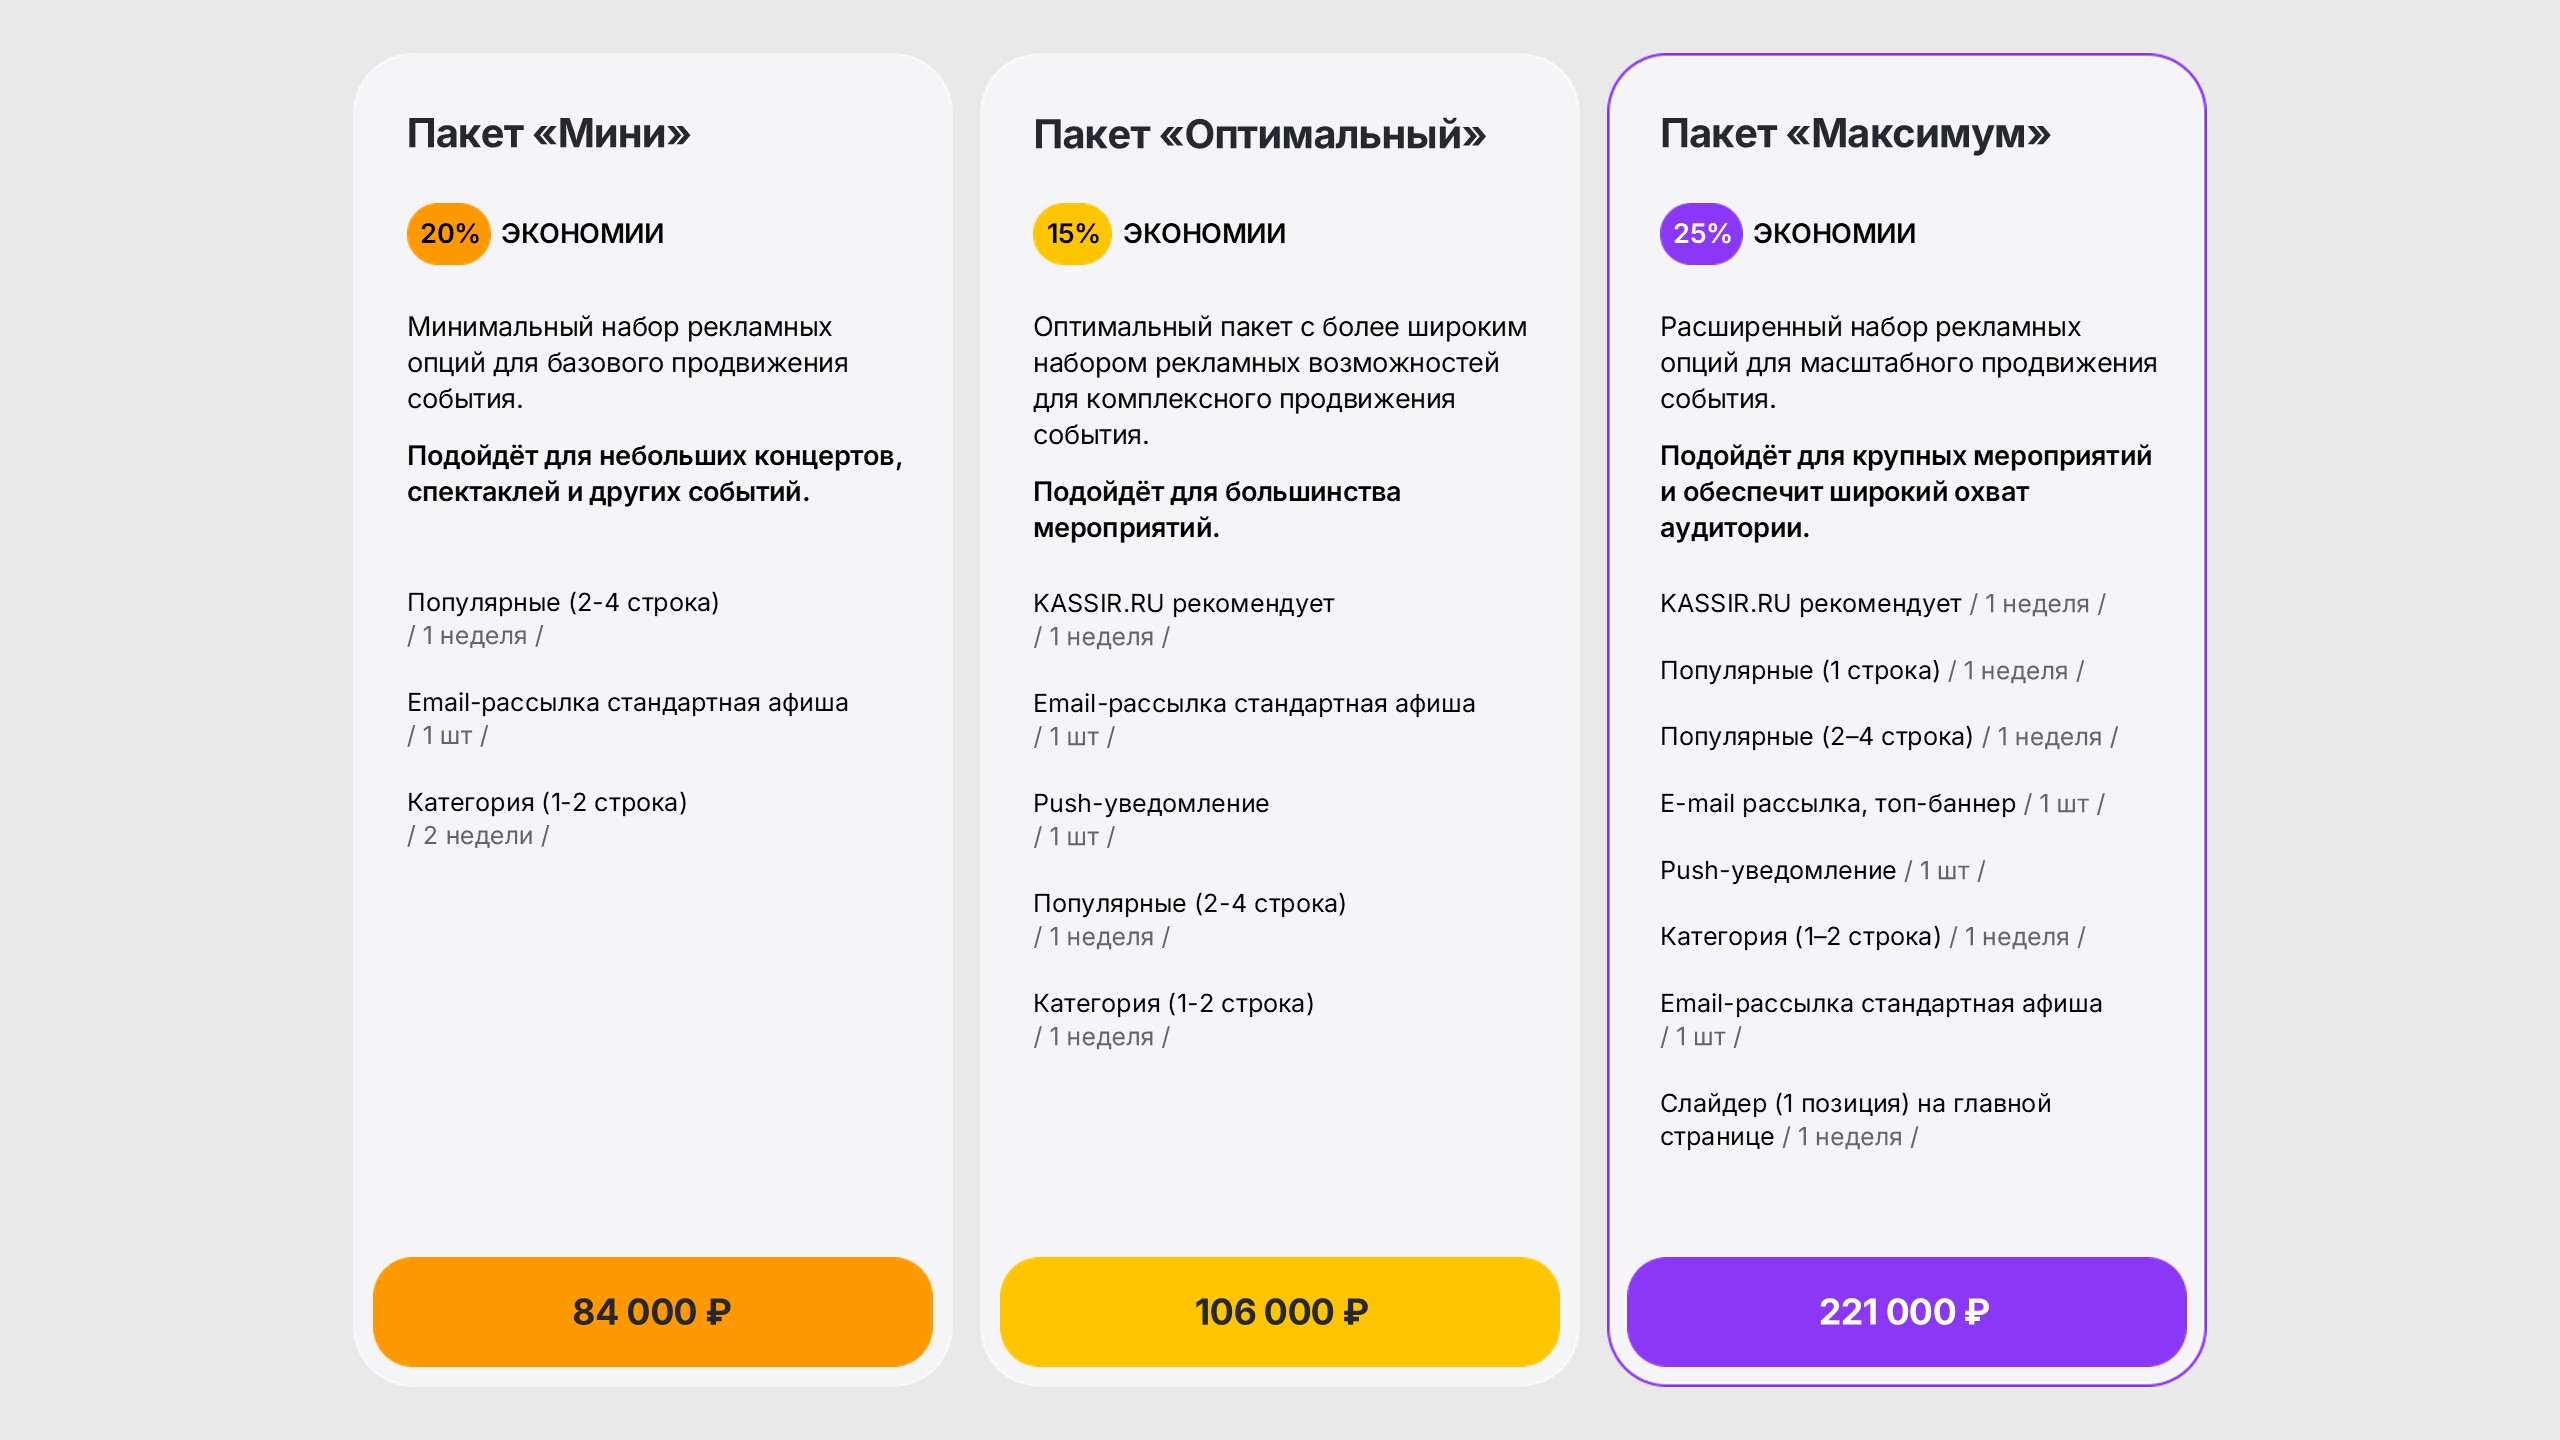2560x1440 pixels.
Task: Select the Пакет «Максимум» heading
Action: coord(1855,133)
